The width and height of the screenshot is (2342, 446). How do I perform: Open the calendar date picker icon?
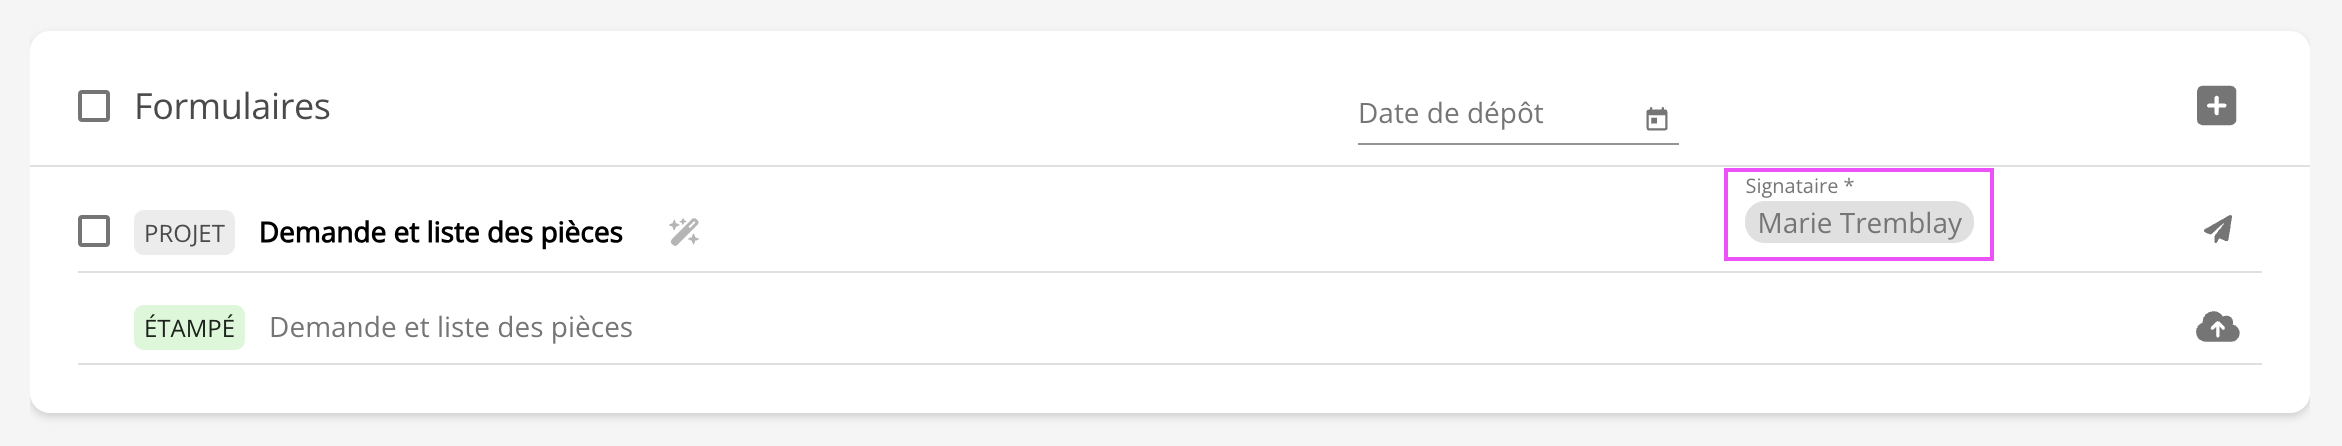(1656, 119)
